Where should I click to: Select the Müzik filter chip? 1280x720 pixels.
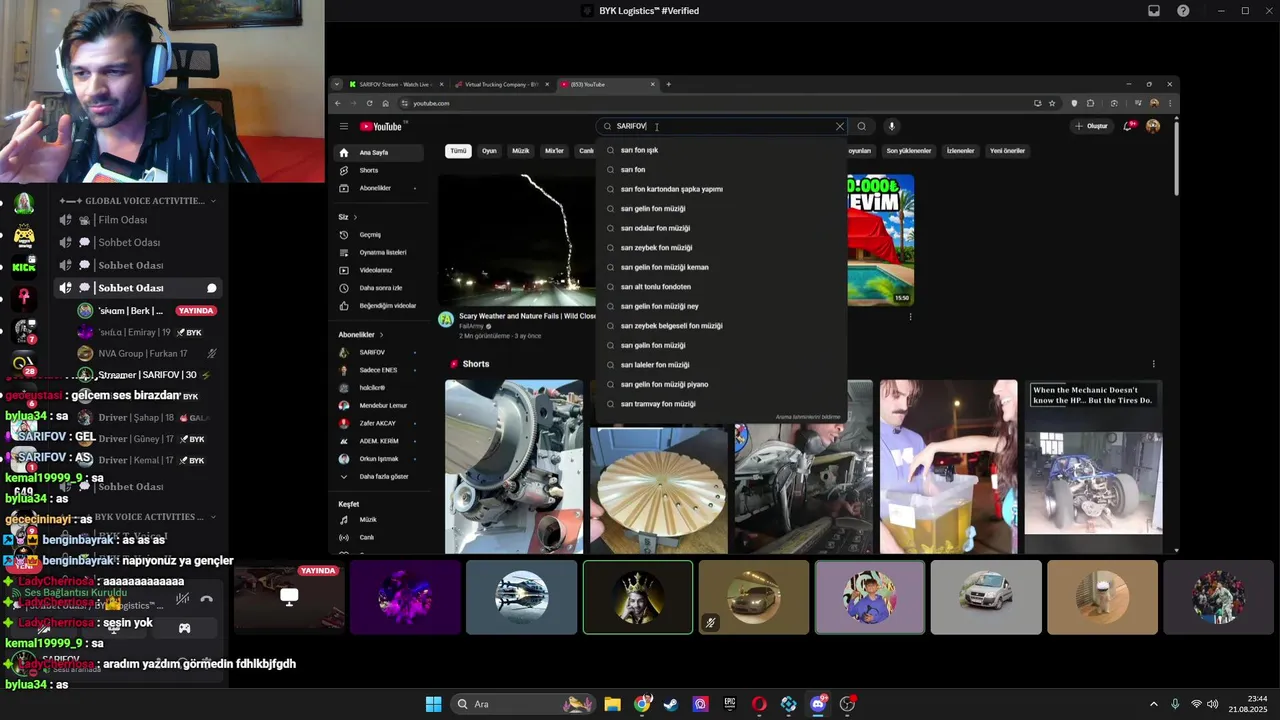pos(520,151)
